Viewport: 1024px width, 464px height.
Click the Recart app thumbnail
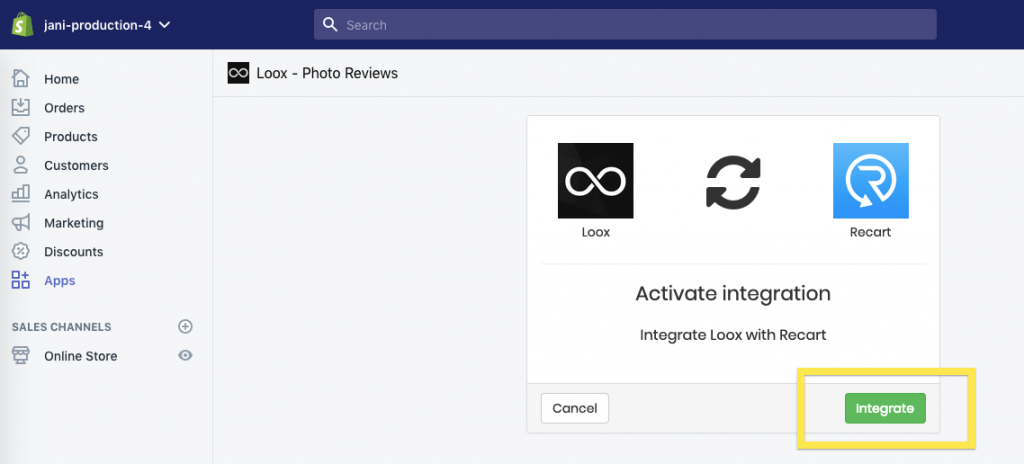click(871, 180)
